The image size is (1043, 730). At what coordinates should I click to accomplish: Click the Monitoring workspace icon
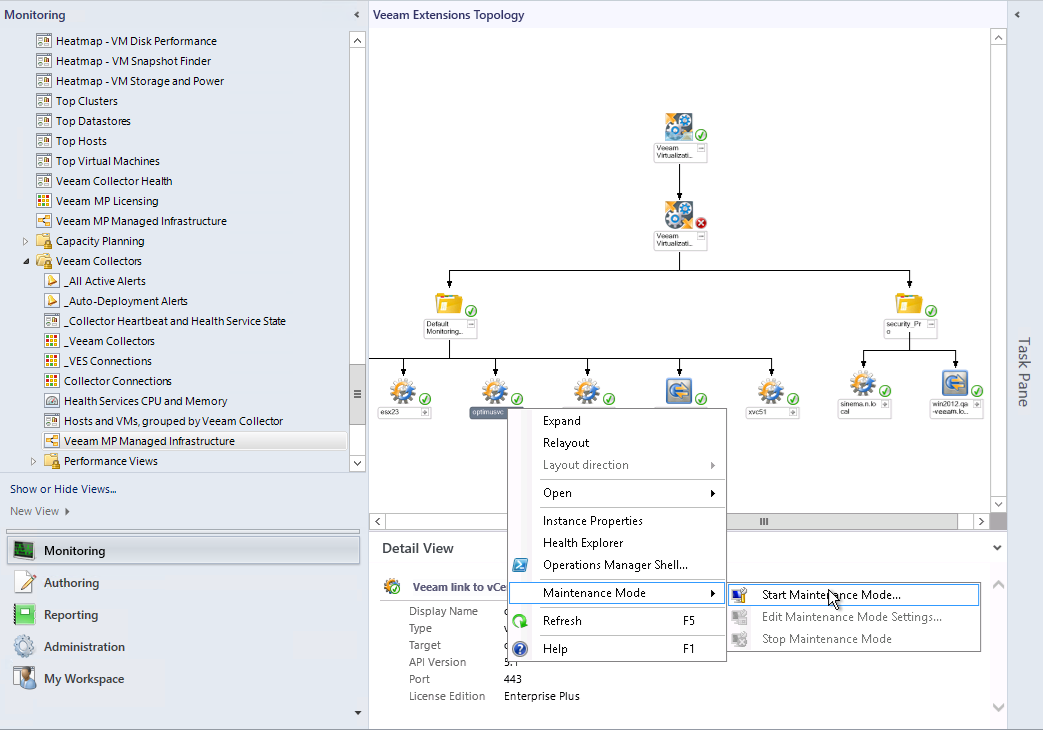click(25, 550)
